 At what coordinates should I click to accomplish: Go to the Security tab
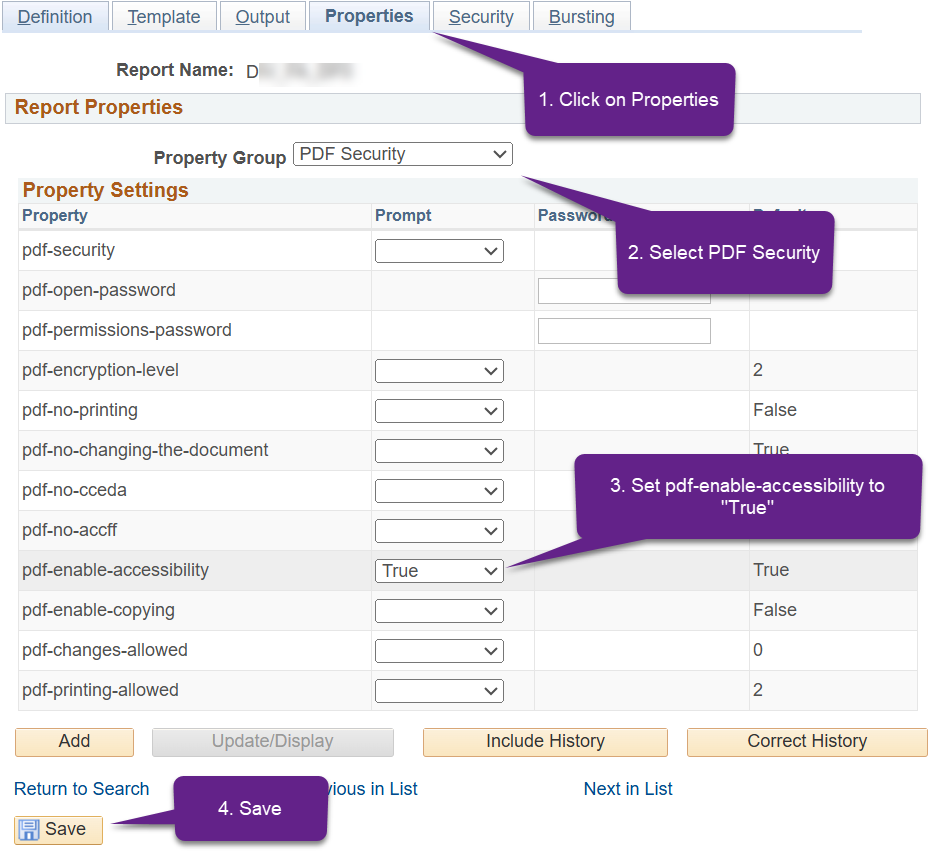[x=481, y=17]
